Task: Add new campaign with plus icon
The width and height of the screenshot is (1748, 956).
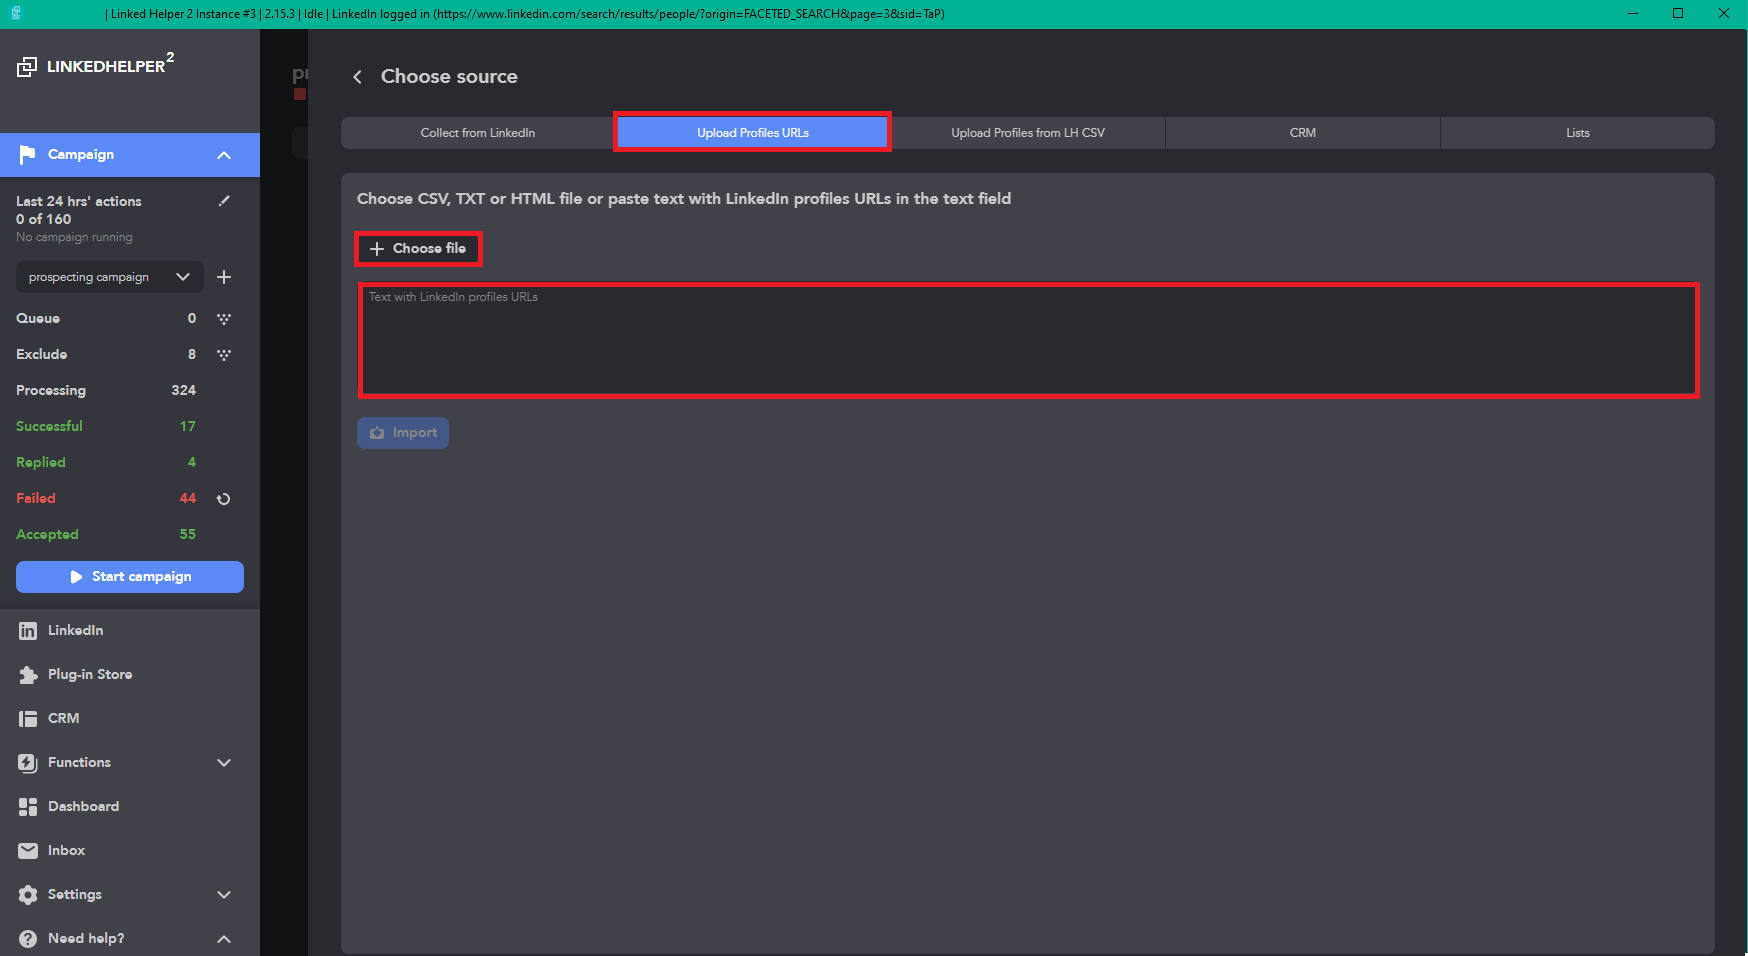Action: coord(224,277)
